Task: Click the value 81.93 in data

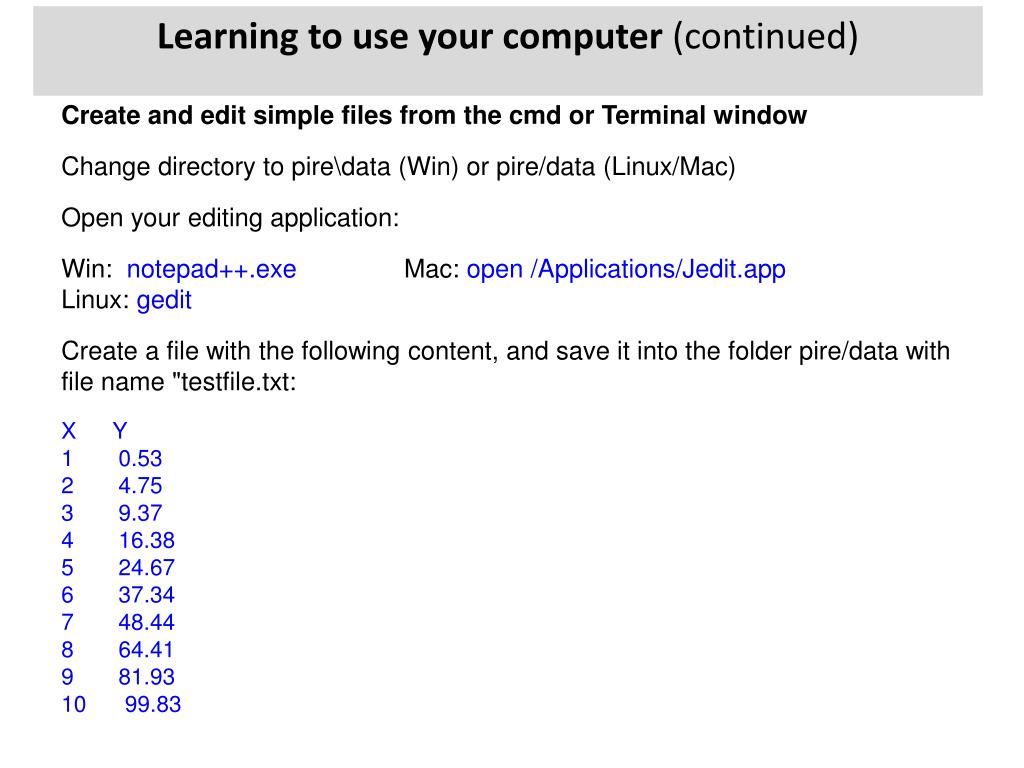Action: pyautogui.click(x=146, y=677)
